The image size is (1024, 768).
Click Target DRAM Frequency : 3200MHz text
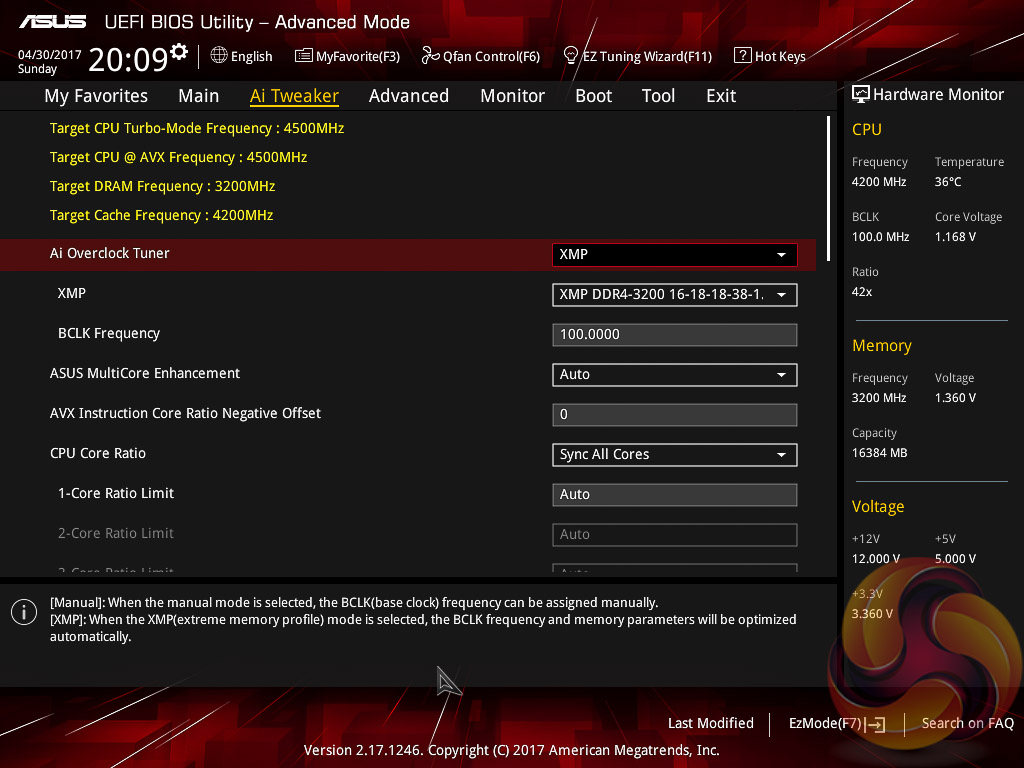coord(163,186)
